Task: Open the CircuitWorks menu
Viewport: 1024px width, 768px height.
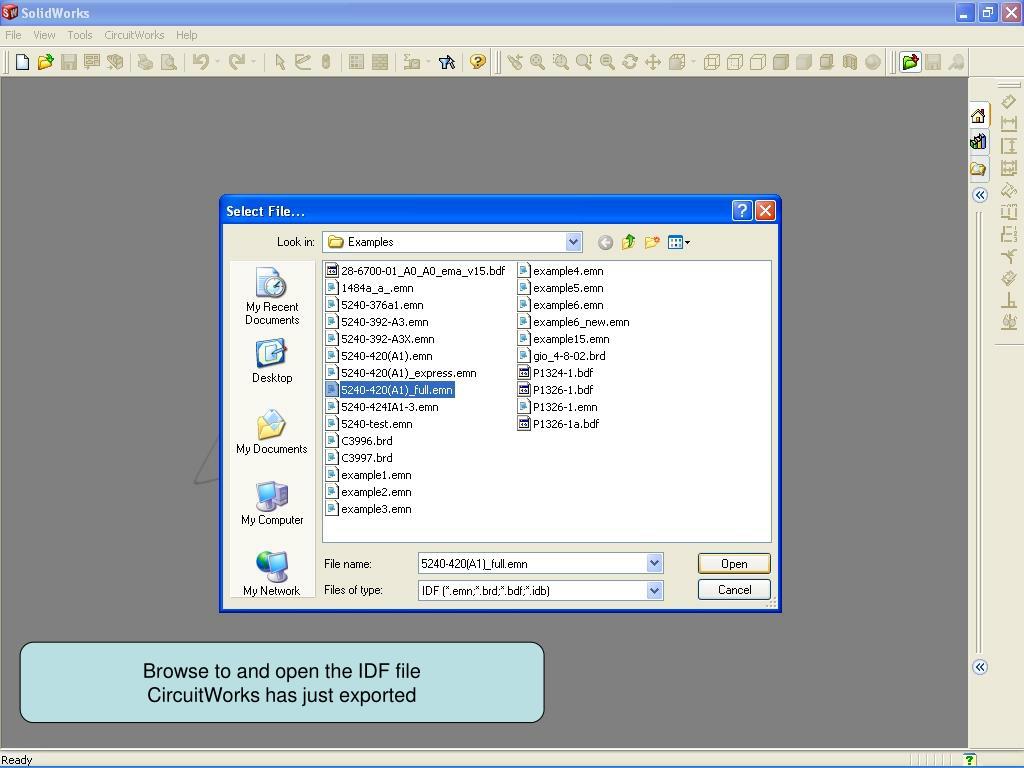Action: (x=134, y=35)
